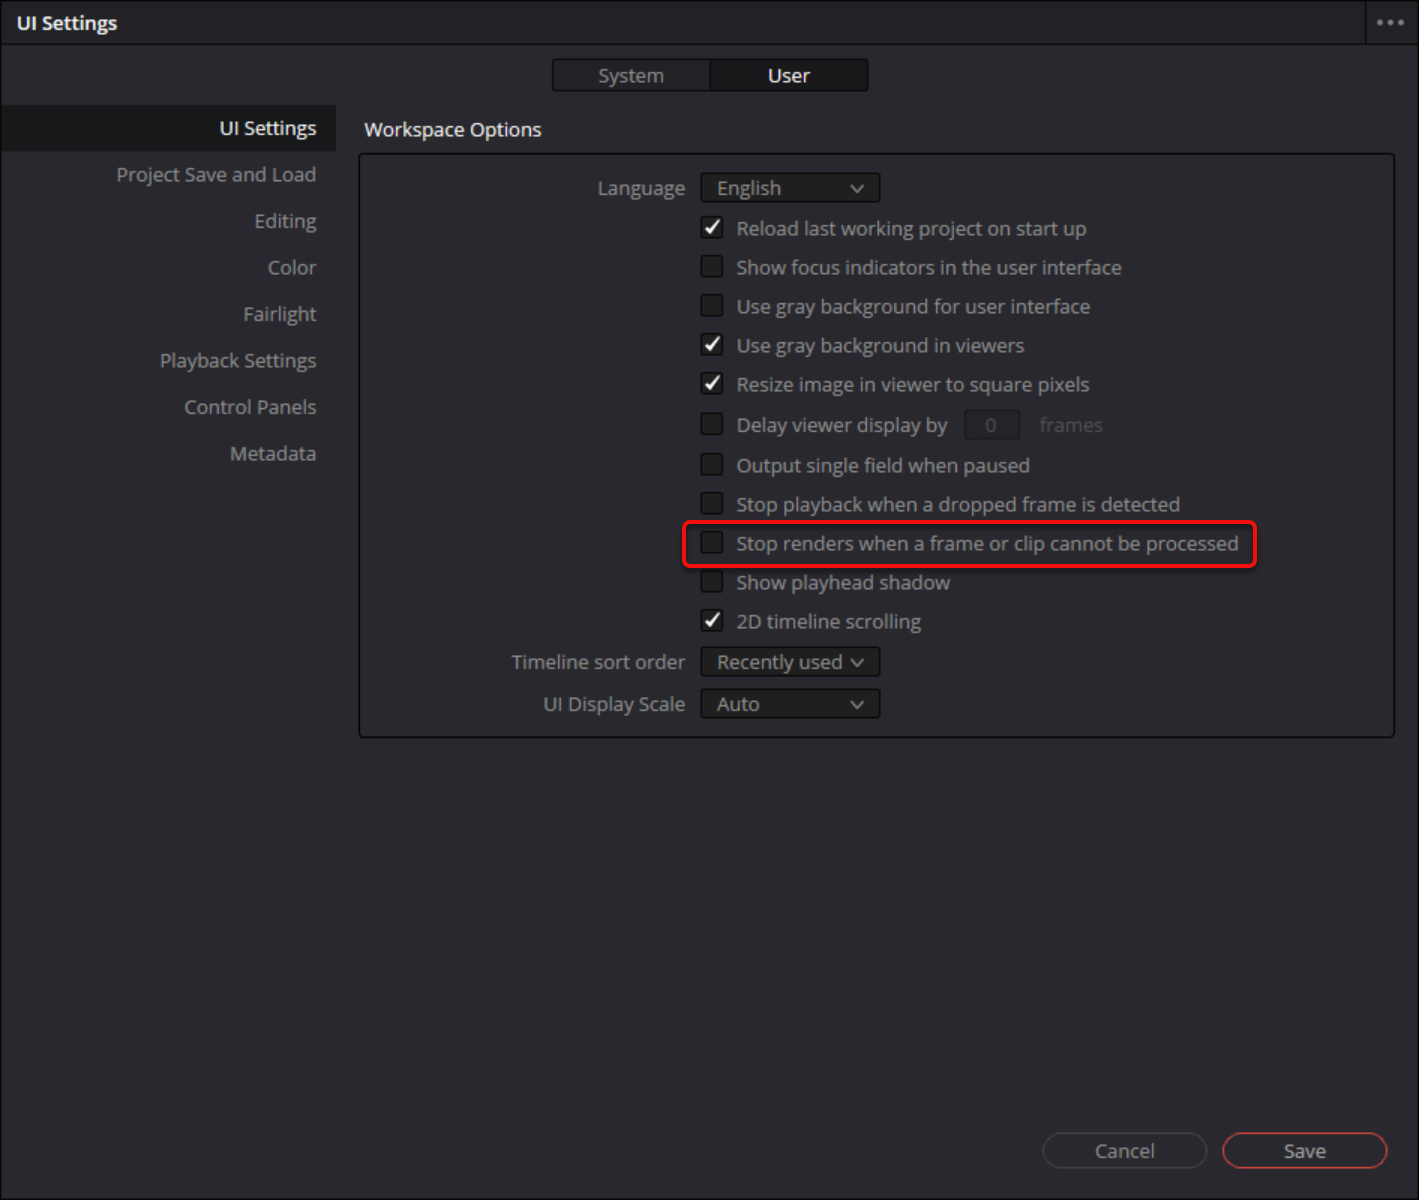Click the Save button
The image size is (1419, 1200).
1304,1151
